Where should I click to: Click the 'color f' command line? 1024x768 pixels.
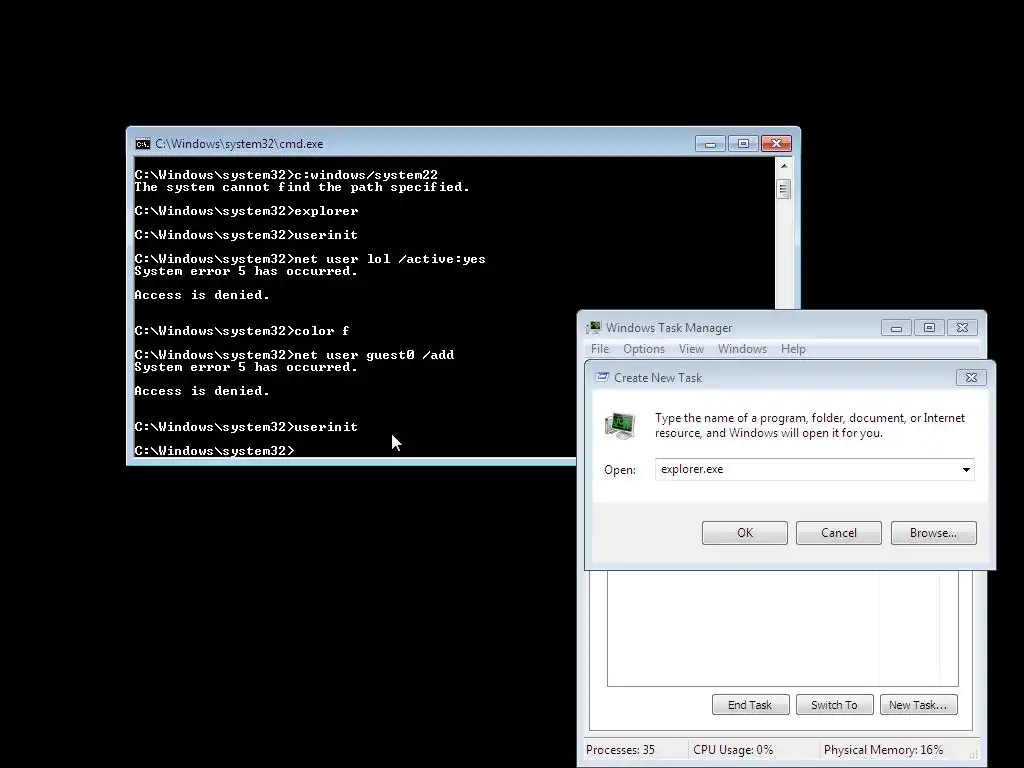pos(242,331)
